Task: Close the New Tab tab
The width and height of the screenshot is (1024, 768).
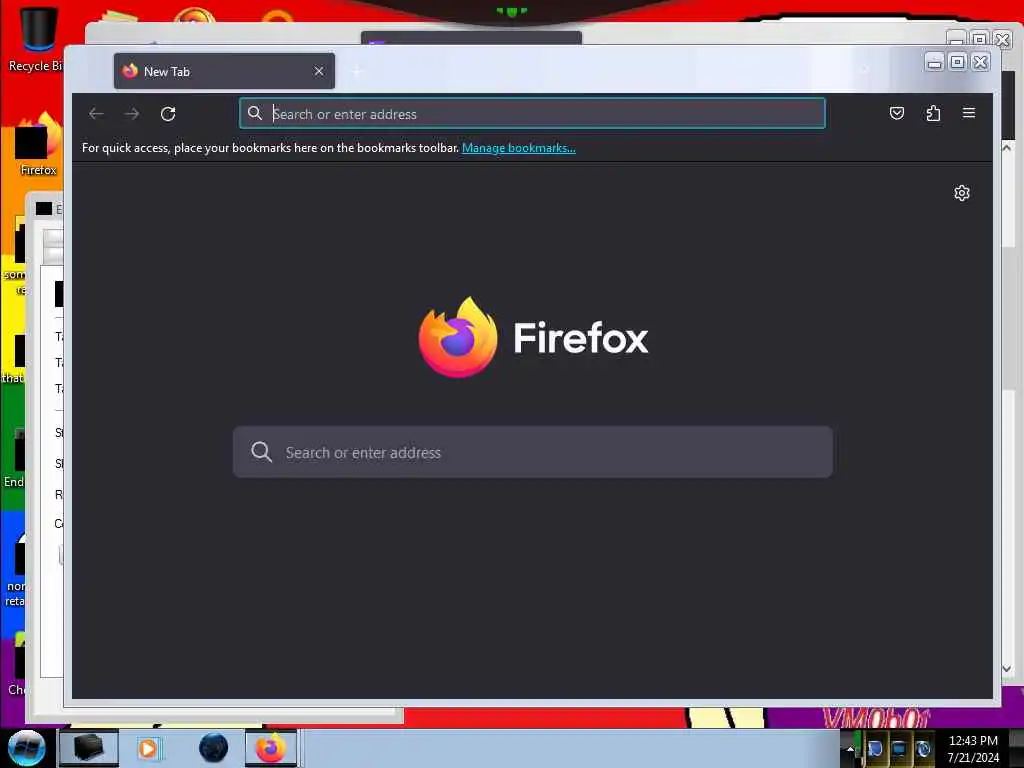Action: (319, 71)
